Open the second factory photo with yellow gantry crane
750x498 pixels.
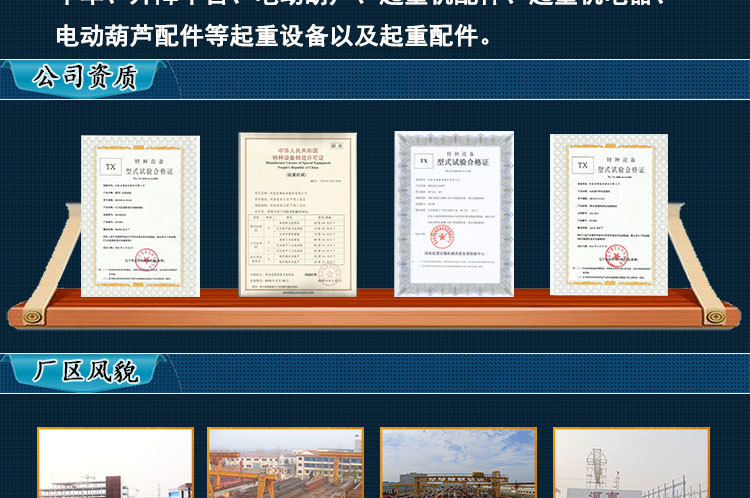point(285,463)
